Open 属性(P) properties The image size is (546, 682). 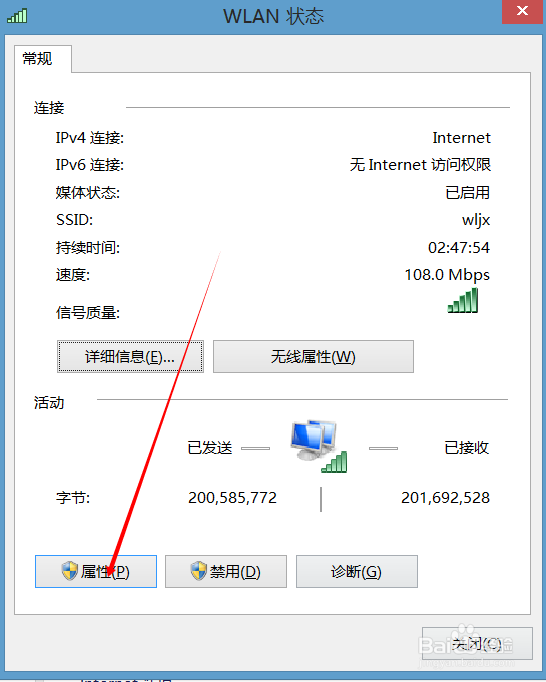click(x=96, y=572)
